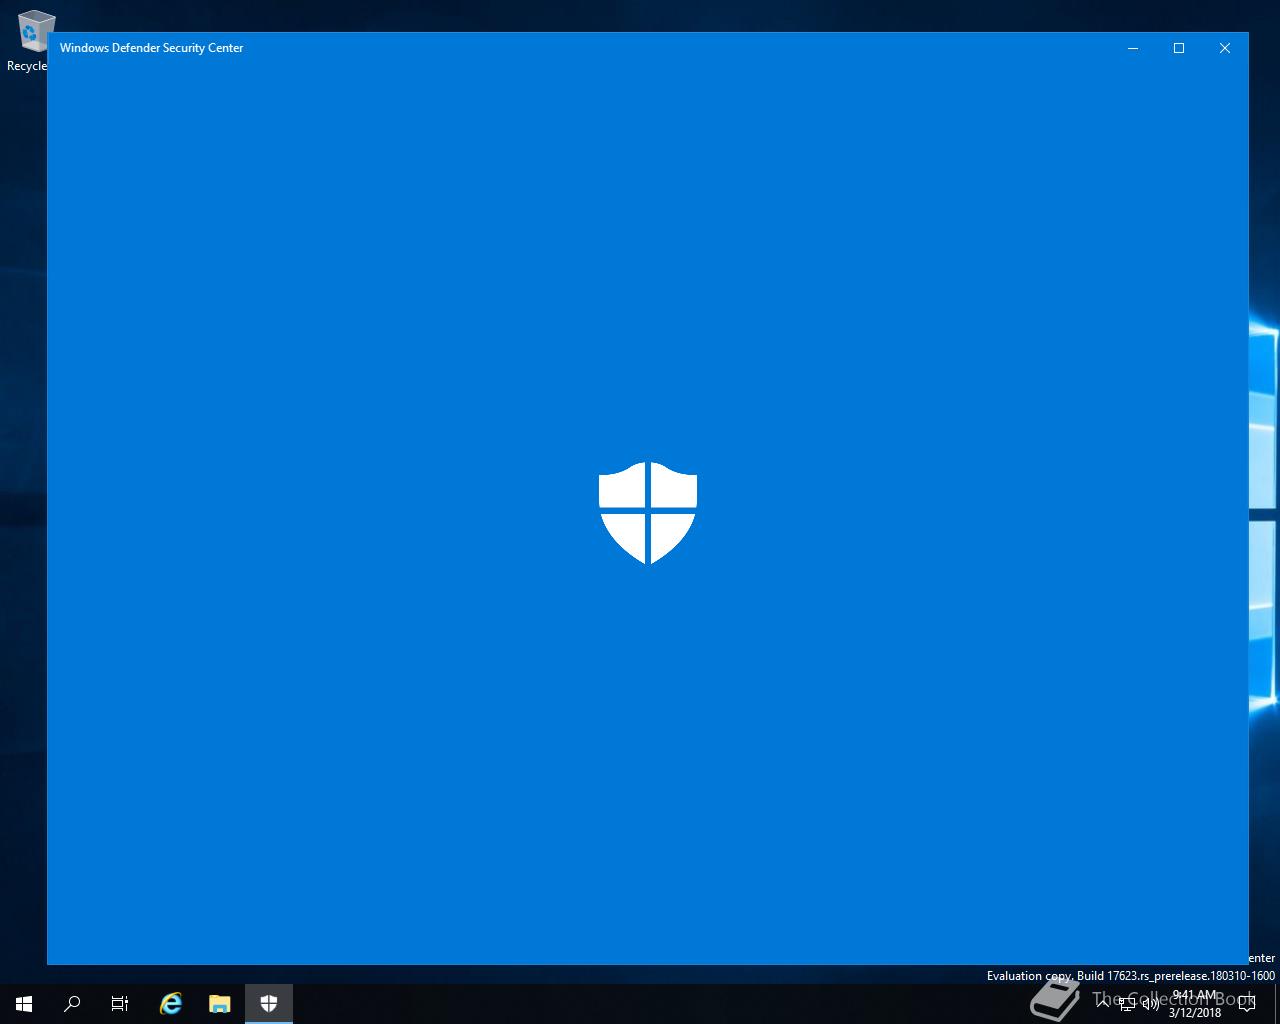Click the Windows Defender Security Center title text

(151, 48)
